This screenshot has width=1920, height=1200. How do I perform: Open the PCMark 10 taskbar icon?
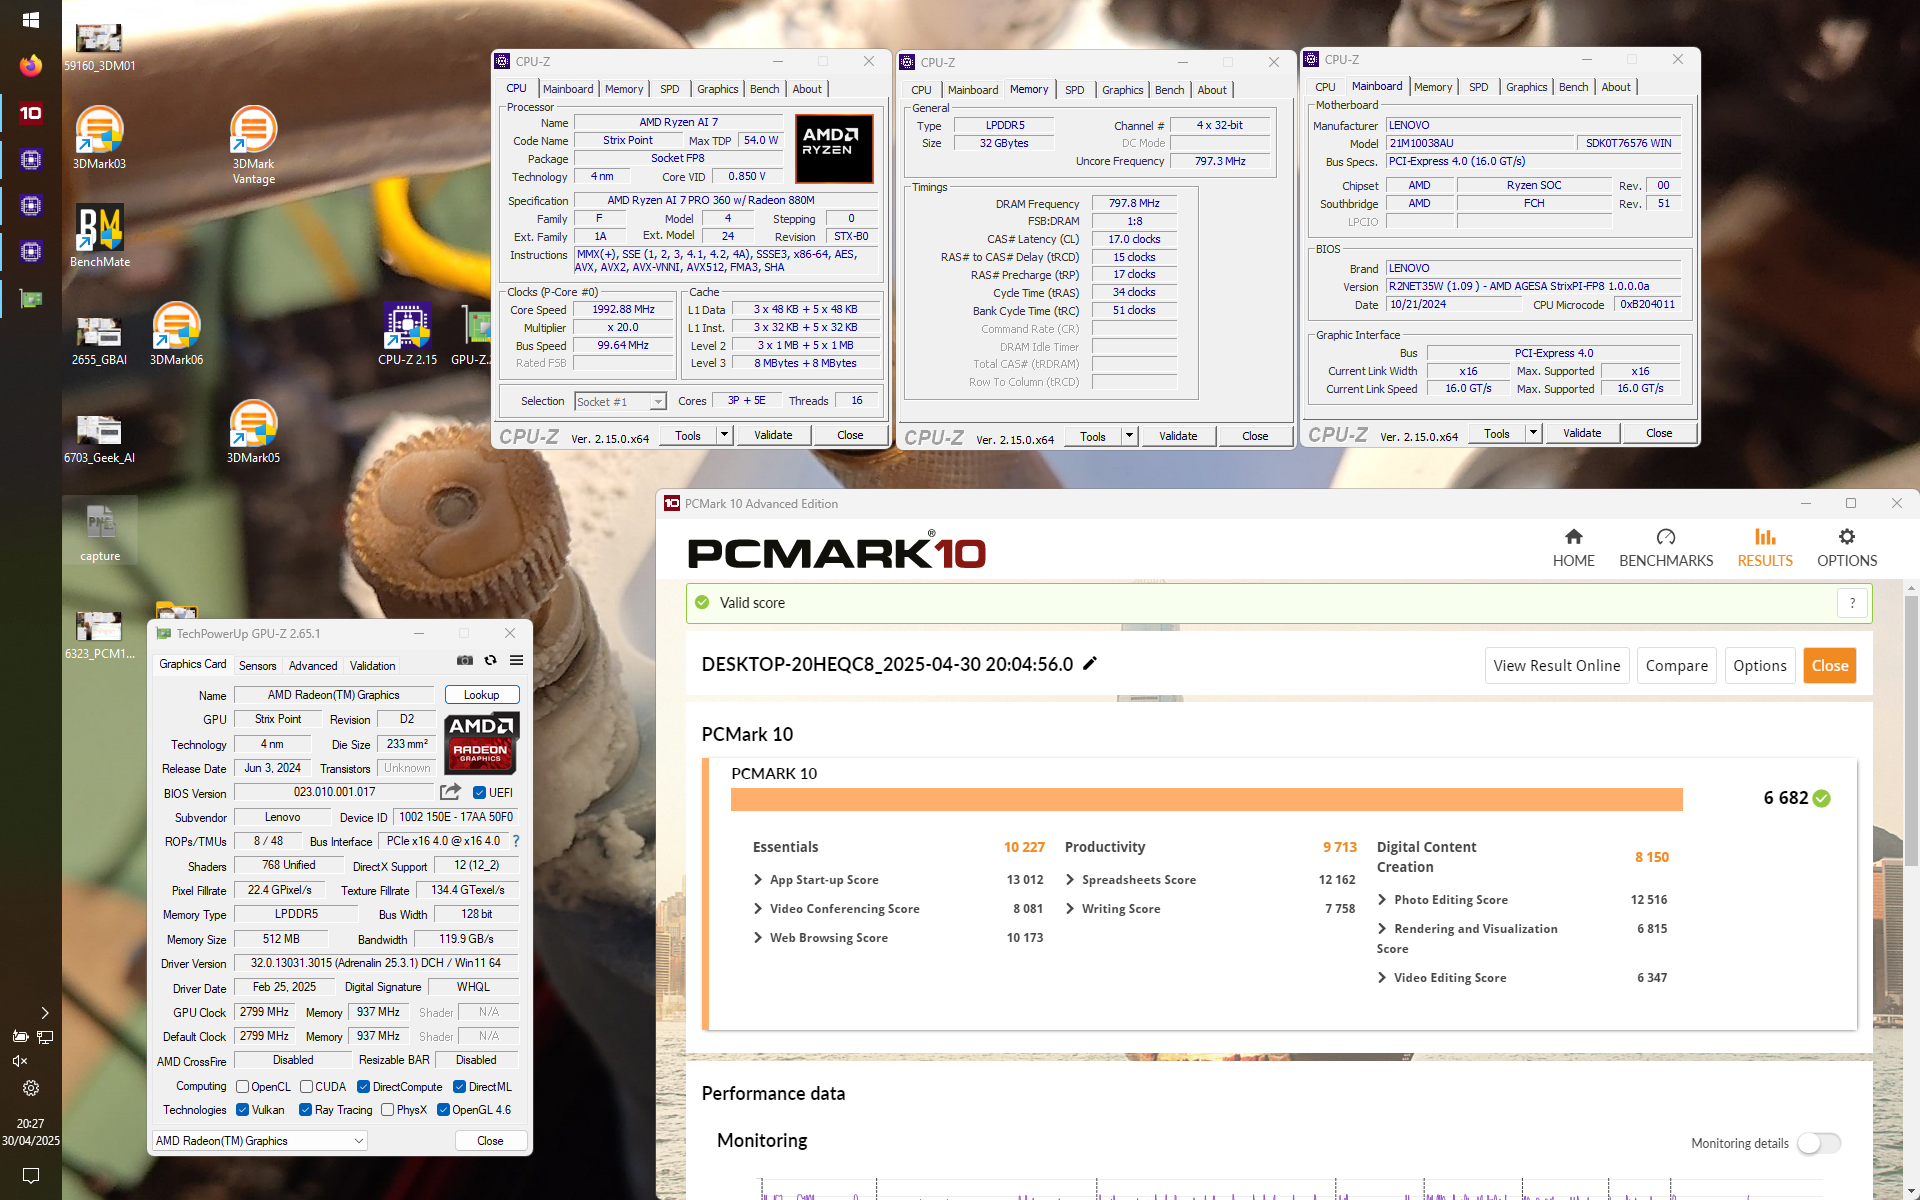point(30,113)
